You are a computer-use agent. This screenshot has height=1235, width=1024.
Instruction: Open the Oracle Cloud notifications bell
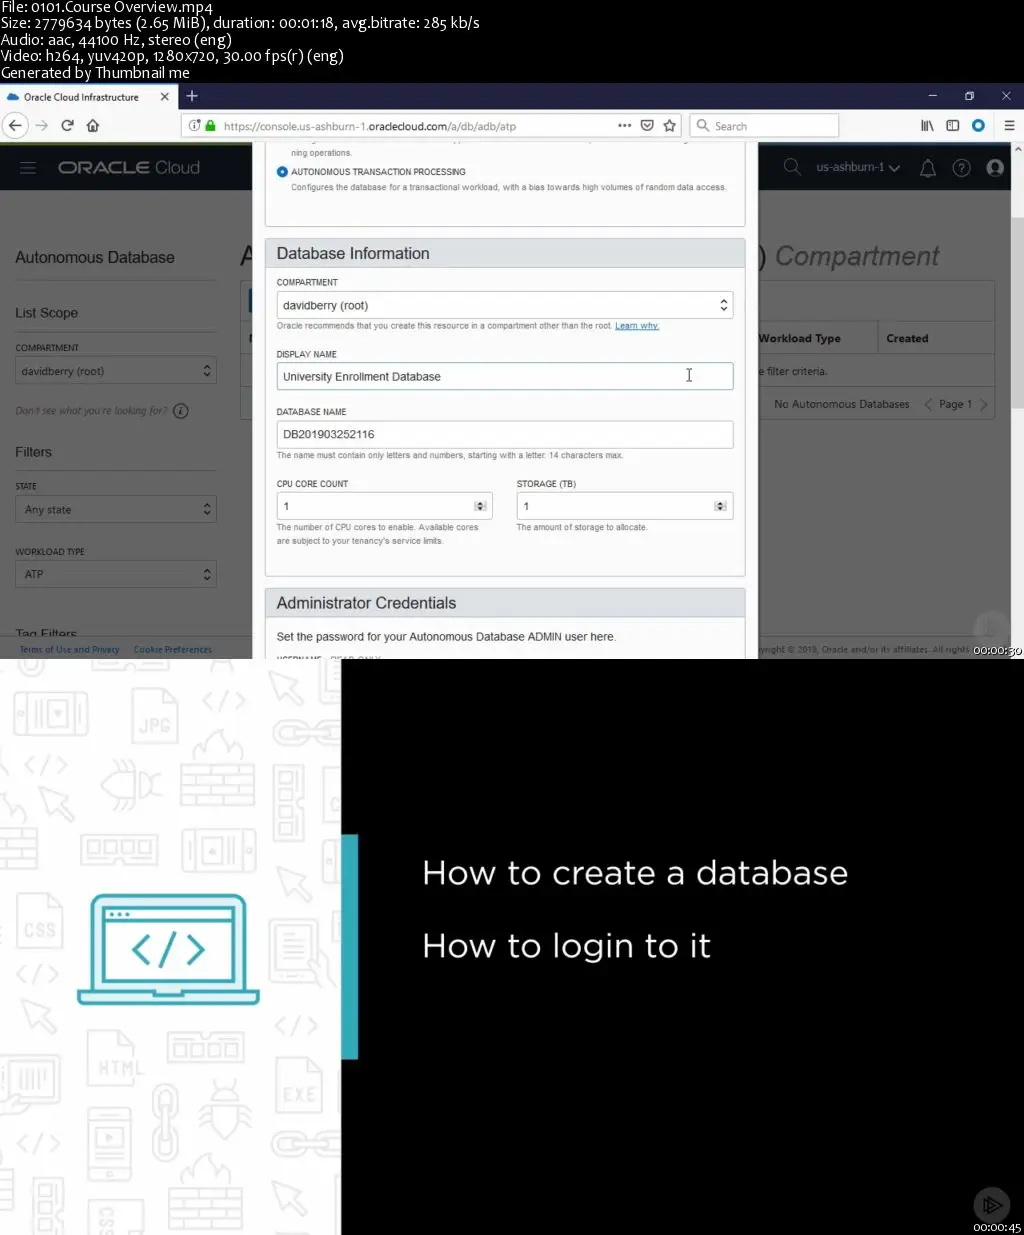pos(927,167)
